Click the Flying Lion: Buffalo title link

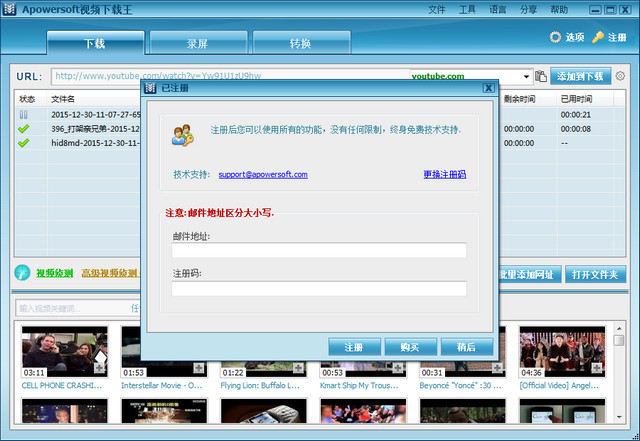coord(260,385)
